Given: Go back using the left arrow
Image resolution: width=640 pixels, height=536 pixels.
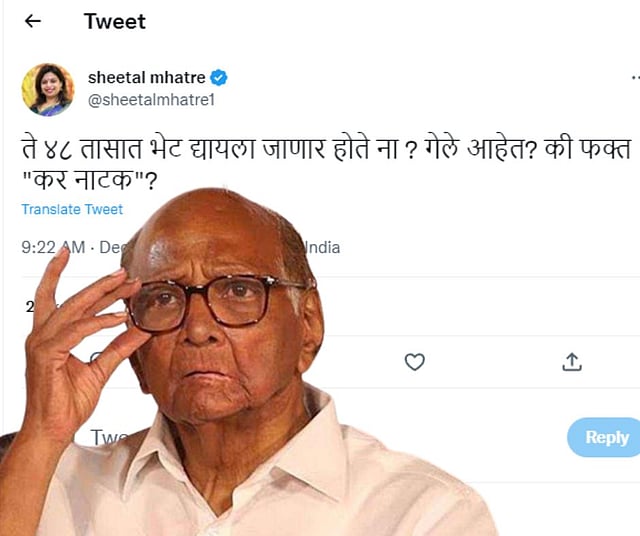Looking at the screenshot, I should pyautogui.click(x=33, y=21).
